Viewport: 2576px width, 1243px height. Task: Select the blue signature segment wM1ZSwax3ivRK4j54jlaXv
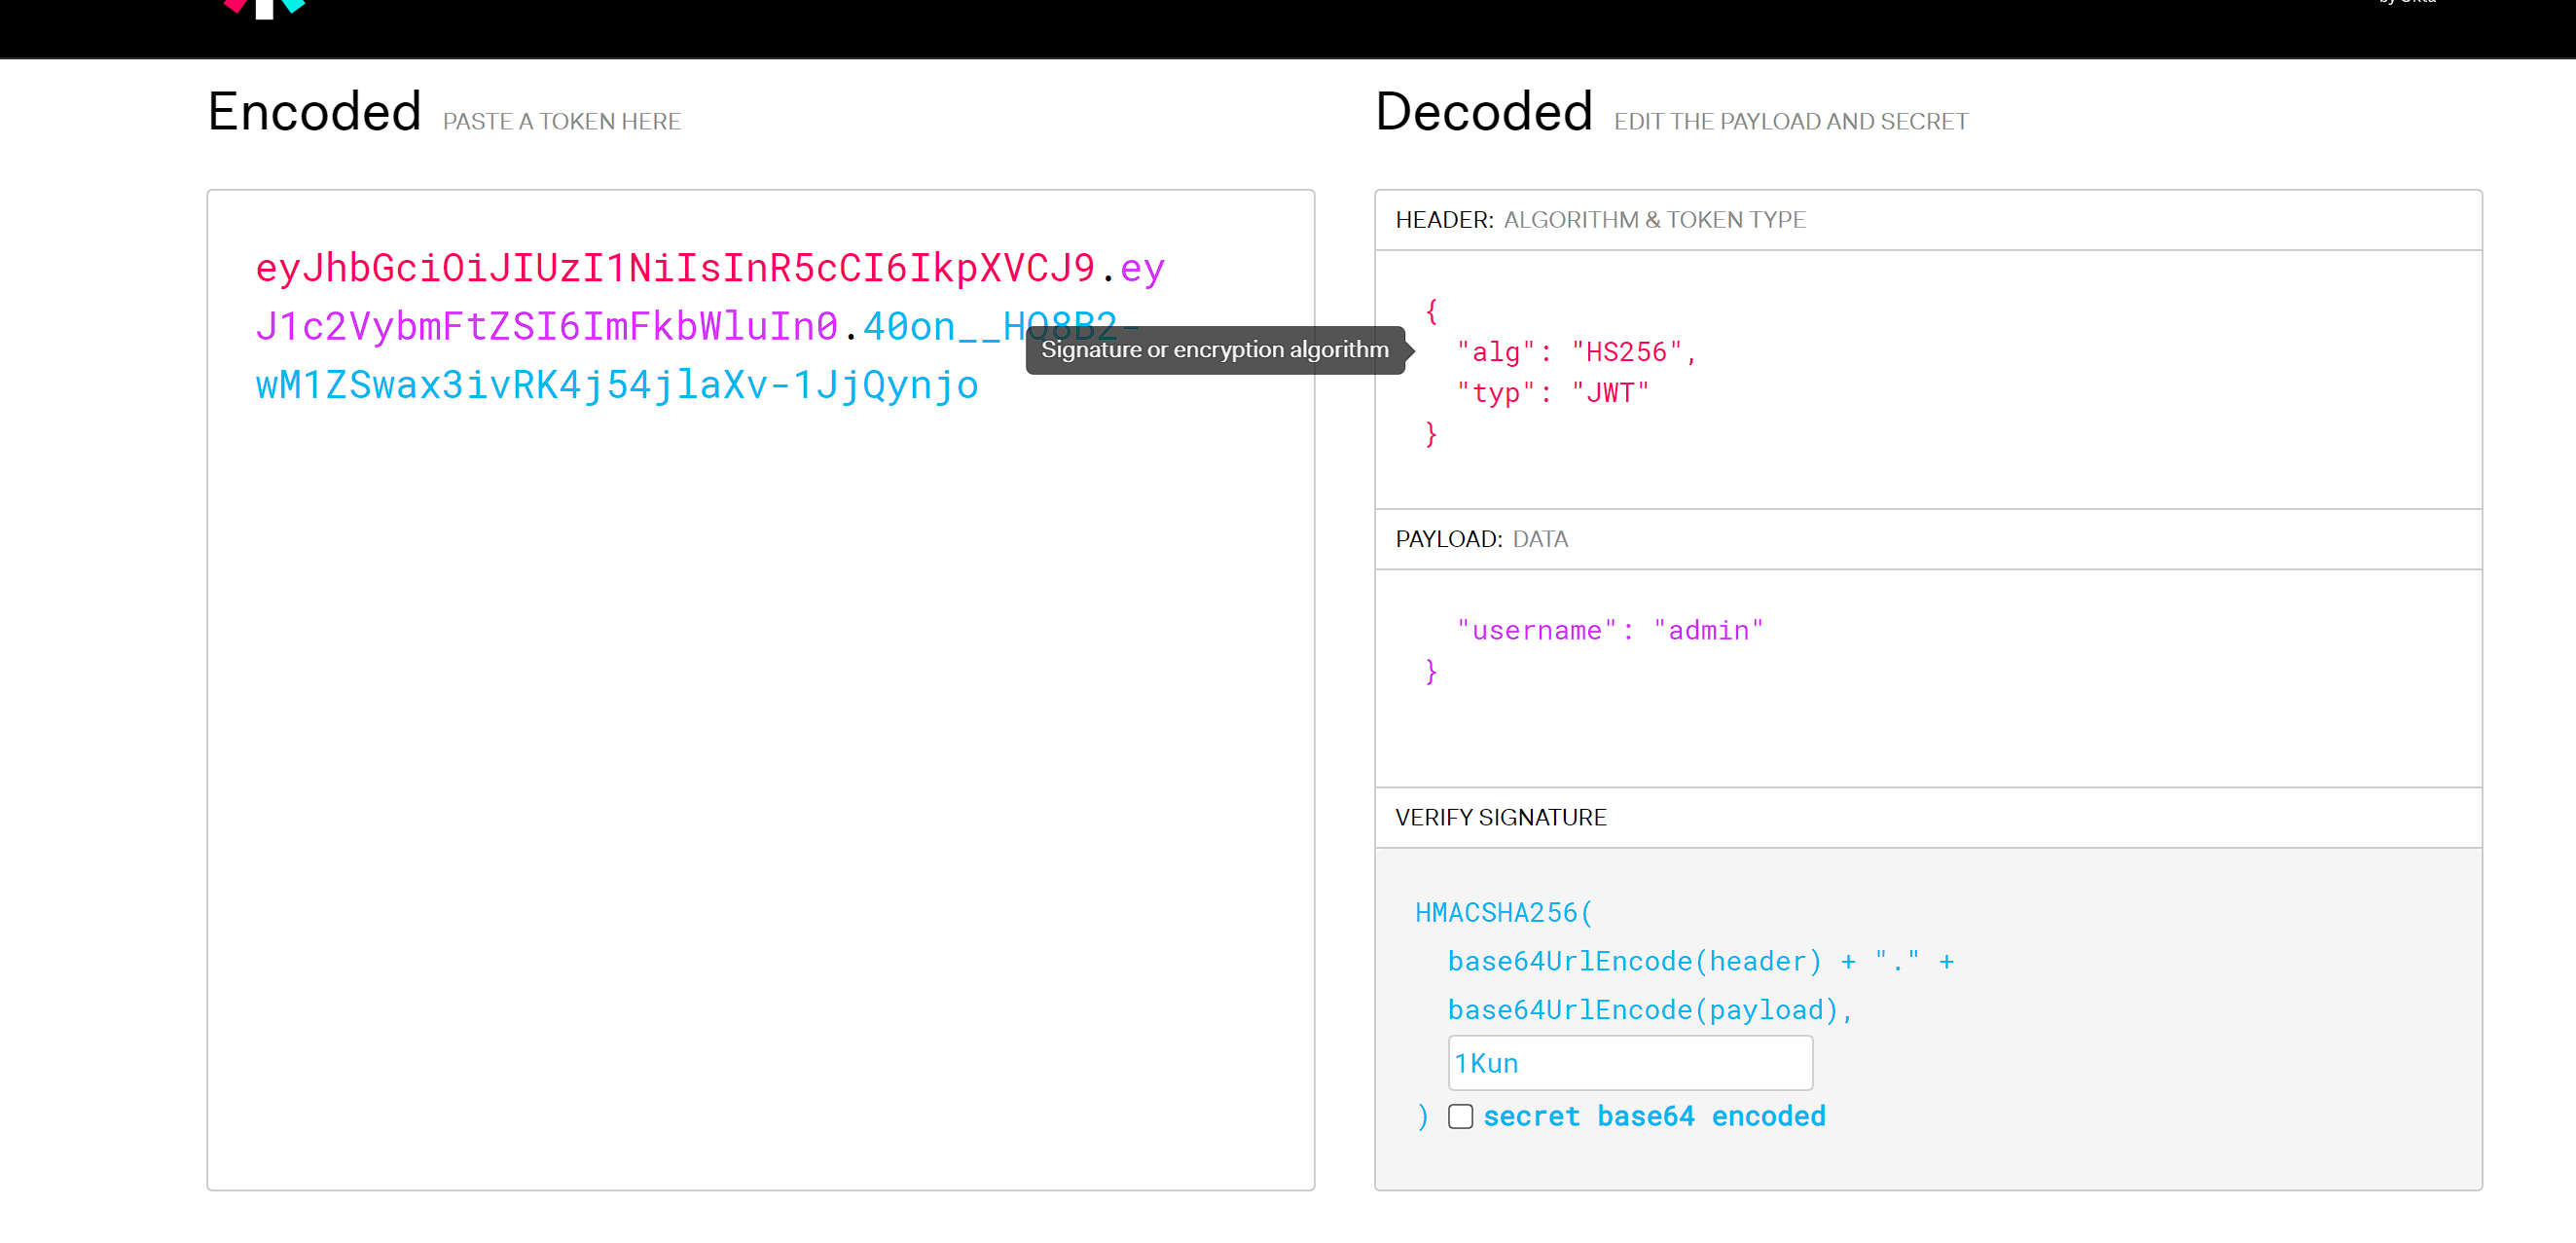(617, 384)
